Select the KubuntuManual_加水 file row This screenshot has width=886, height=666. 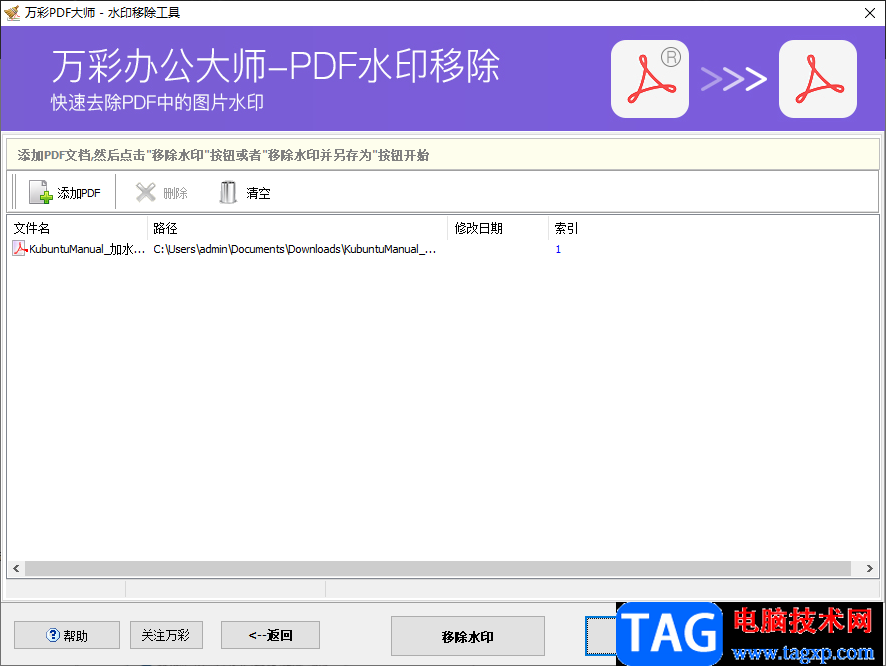coord(442,249)
